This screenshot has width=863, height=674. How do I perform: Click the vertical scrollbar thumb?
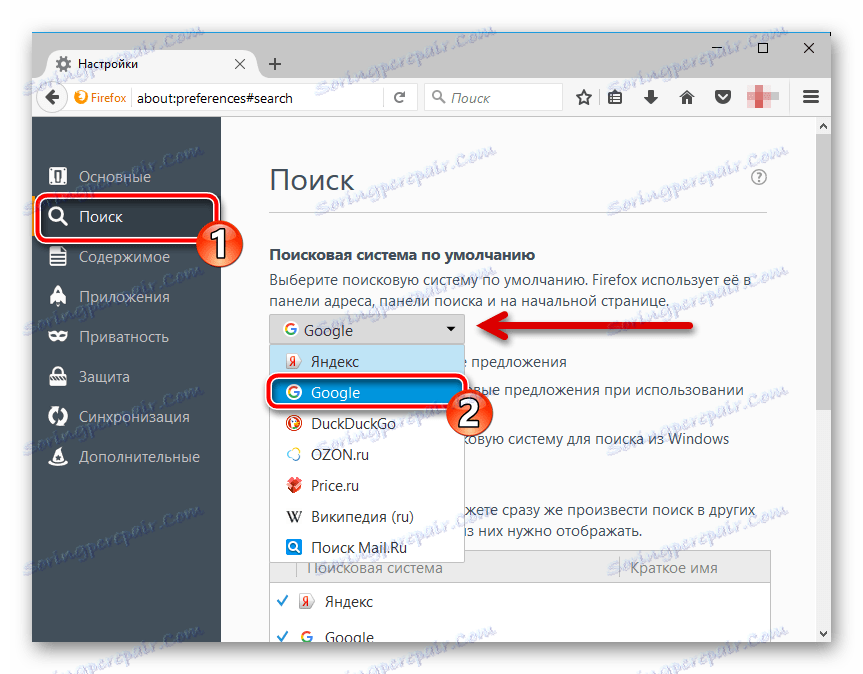(823, 272)
